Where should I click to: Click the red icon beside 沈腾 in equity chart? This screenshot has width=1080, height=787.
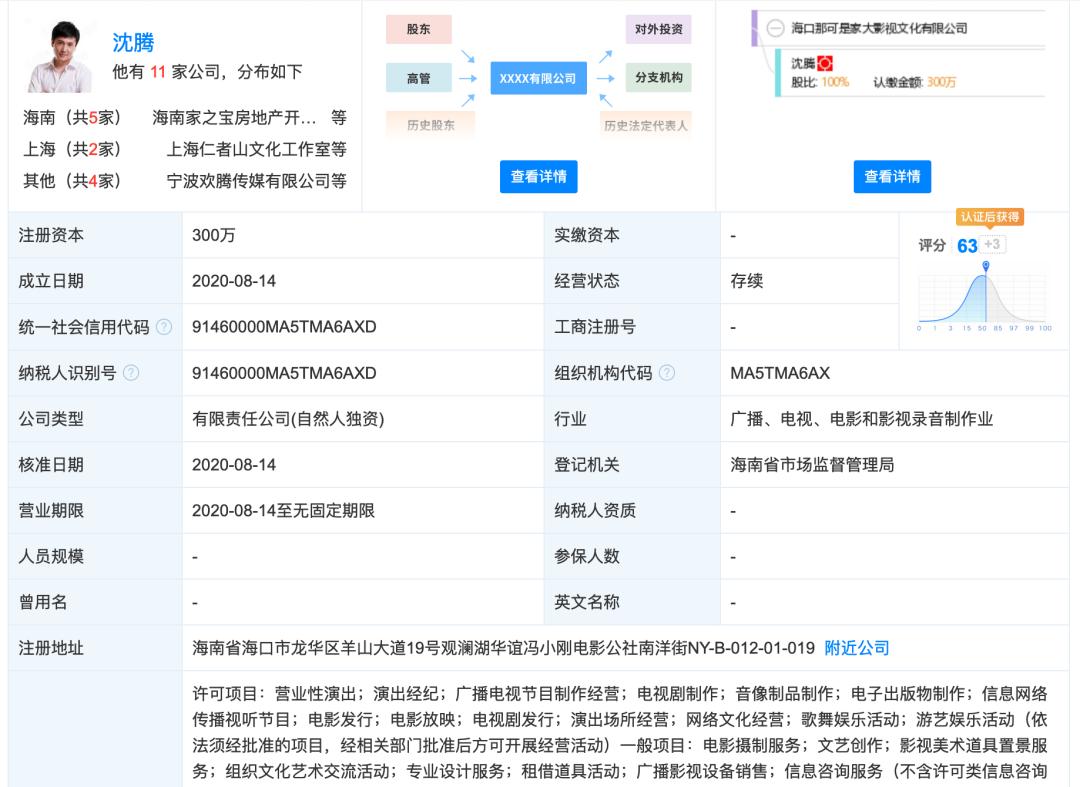coord(825,63)
